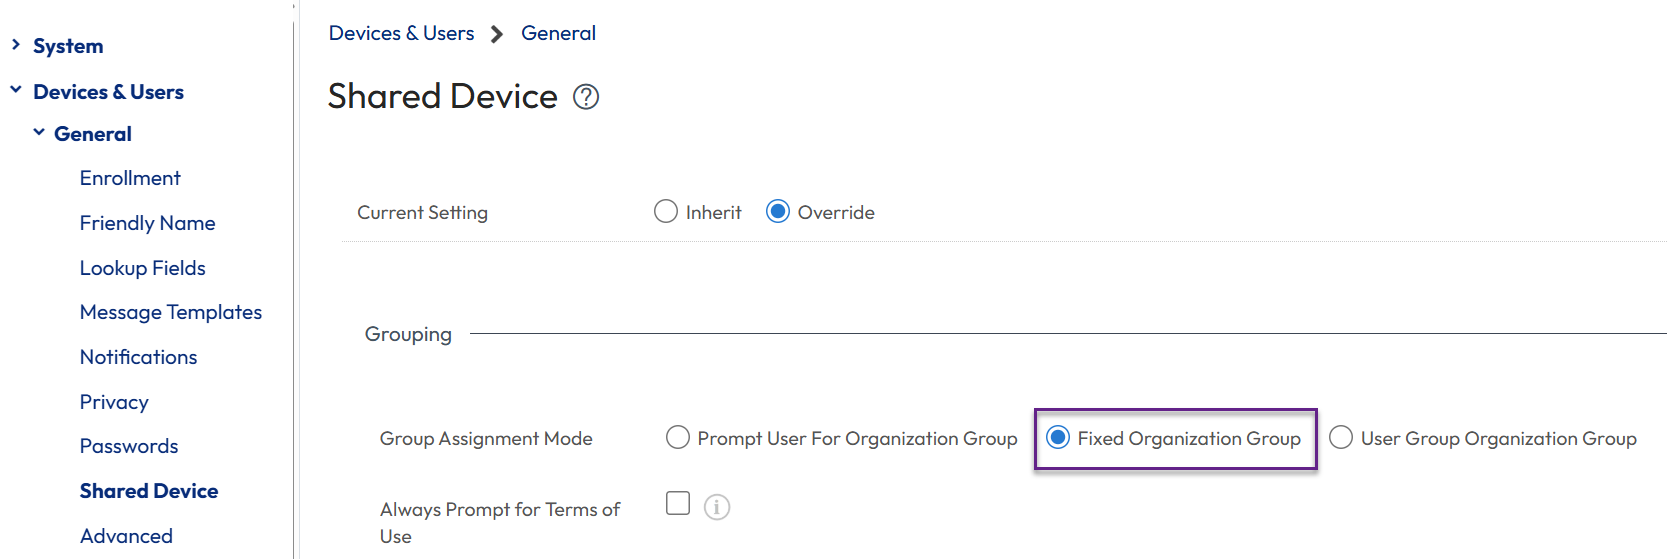Navigate to Notifications settings
This screenshot has height=559, width=1667.
pos(138,357)
